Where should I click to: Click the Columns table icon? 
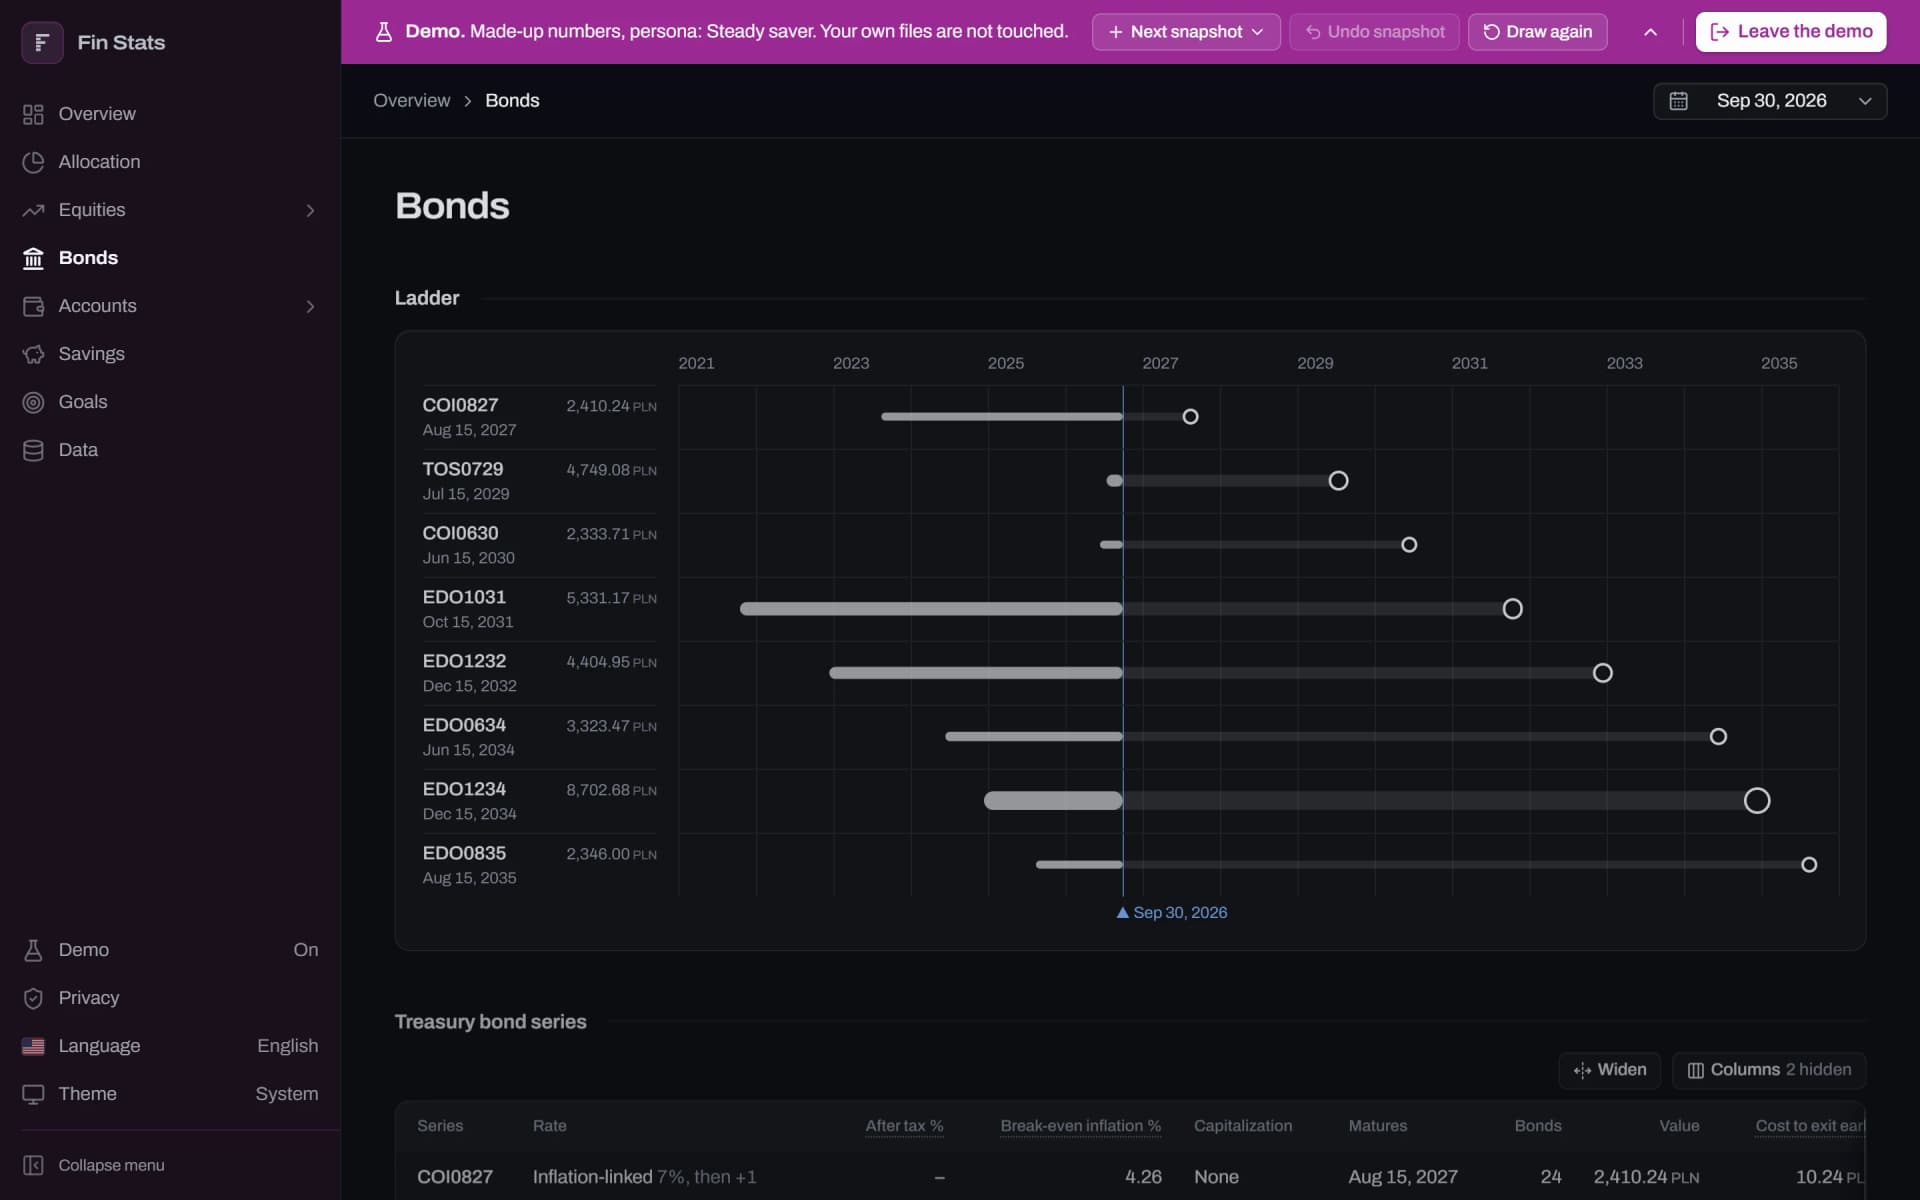tap(1696, 1070)
